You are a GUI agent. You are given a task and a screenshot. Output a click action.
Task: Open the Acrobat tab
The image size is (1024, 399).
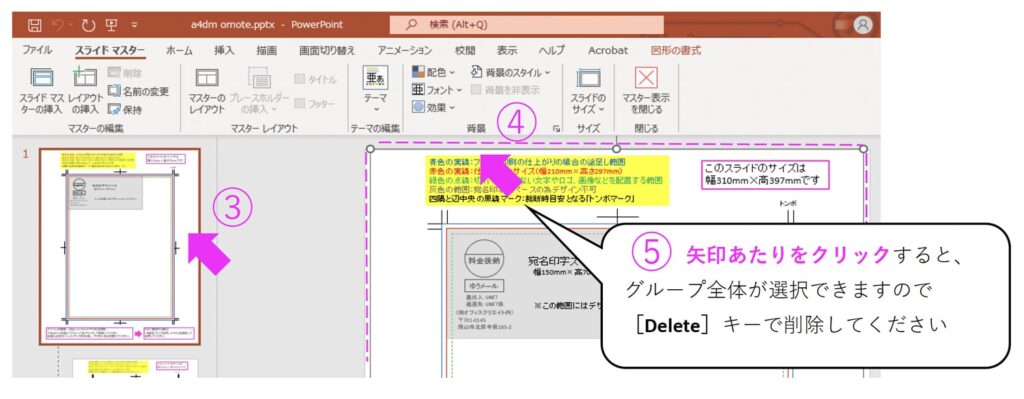coord(608,50)
